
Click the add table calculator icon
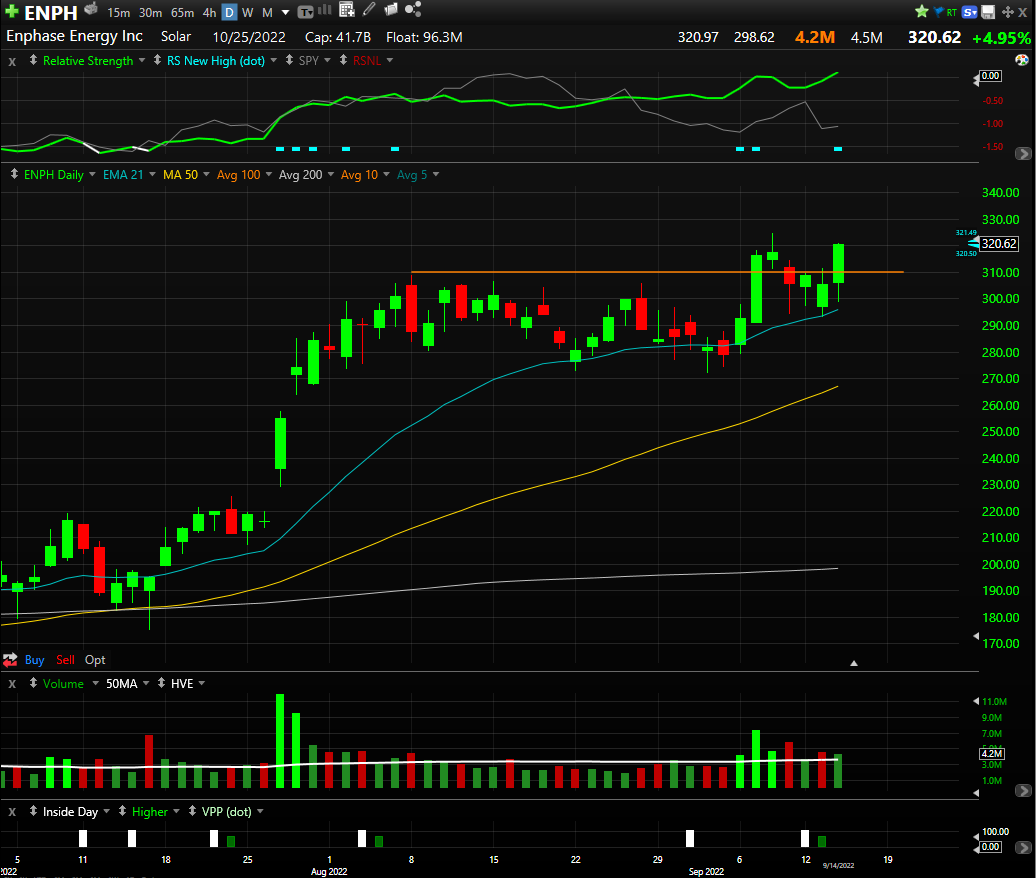pos(346,9)
